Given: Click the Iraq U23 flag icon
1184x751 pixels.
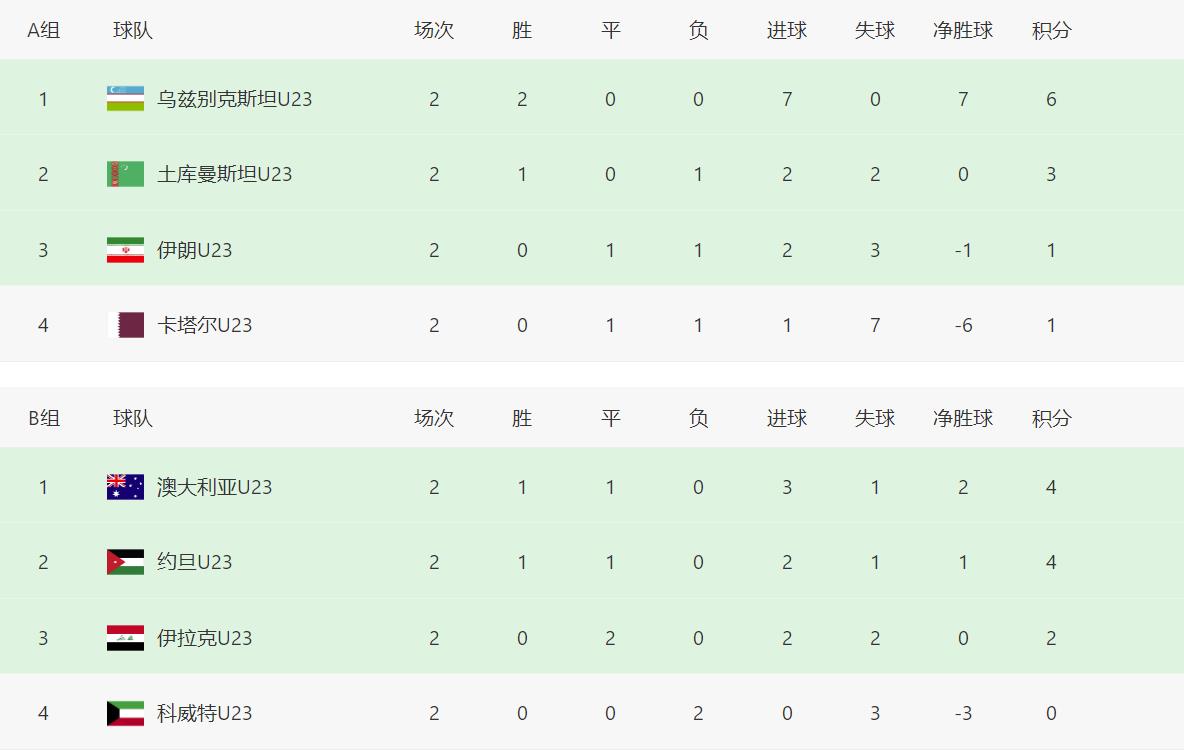Looking at the screenshot, I should coord(125,638).
